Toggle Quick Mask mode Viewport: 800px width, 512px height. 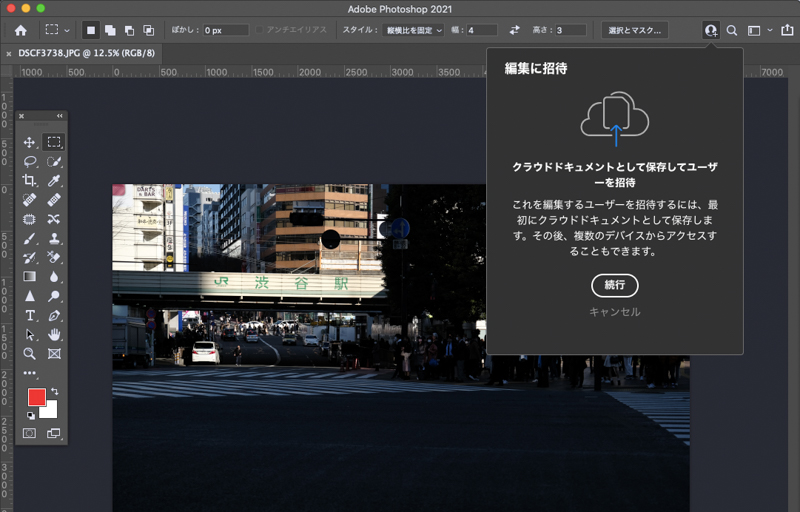30,433
